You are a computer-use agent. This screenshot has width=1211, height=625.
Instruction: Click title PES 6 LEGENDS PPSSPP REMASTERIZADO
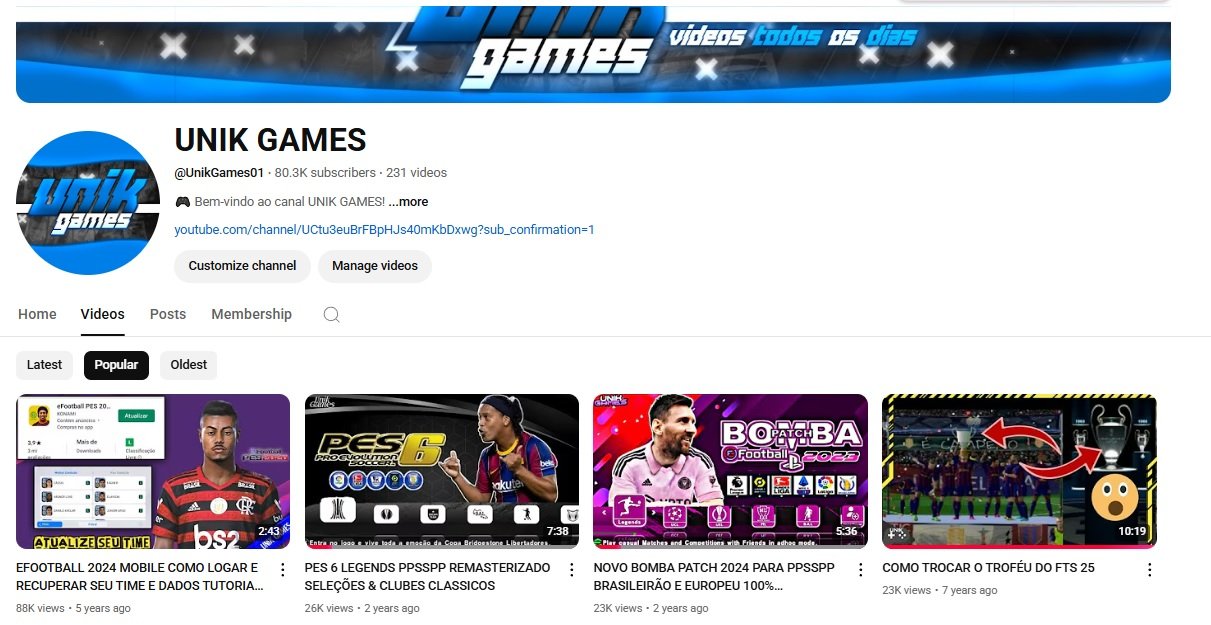pyautogui.click(x=428, y=577)
